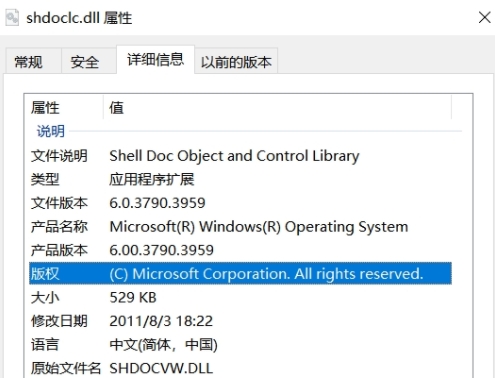Select the 说明 group heading
This screenshot has width=495, height=378.
coord(51,131)
